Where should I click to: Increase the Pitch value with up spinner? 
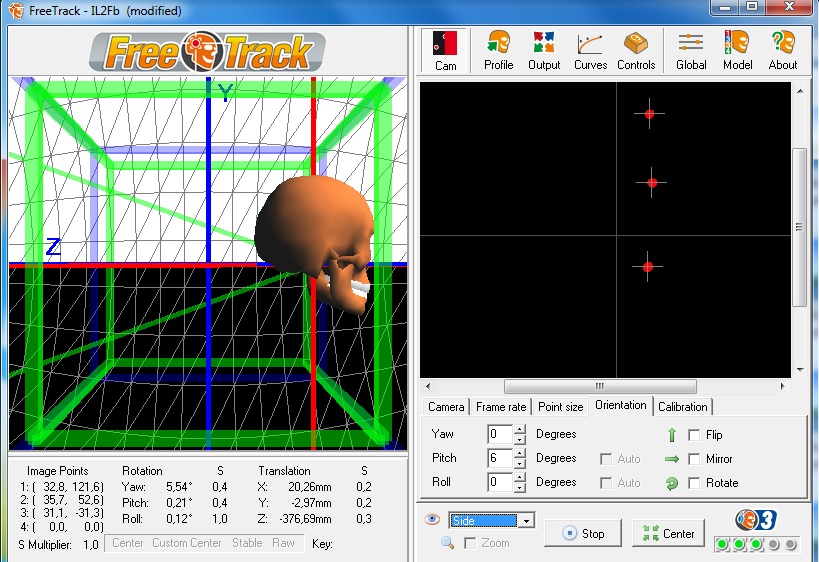[519, 453]
